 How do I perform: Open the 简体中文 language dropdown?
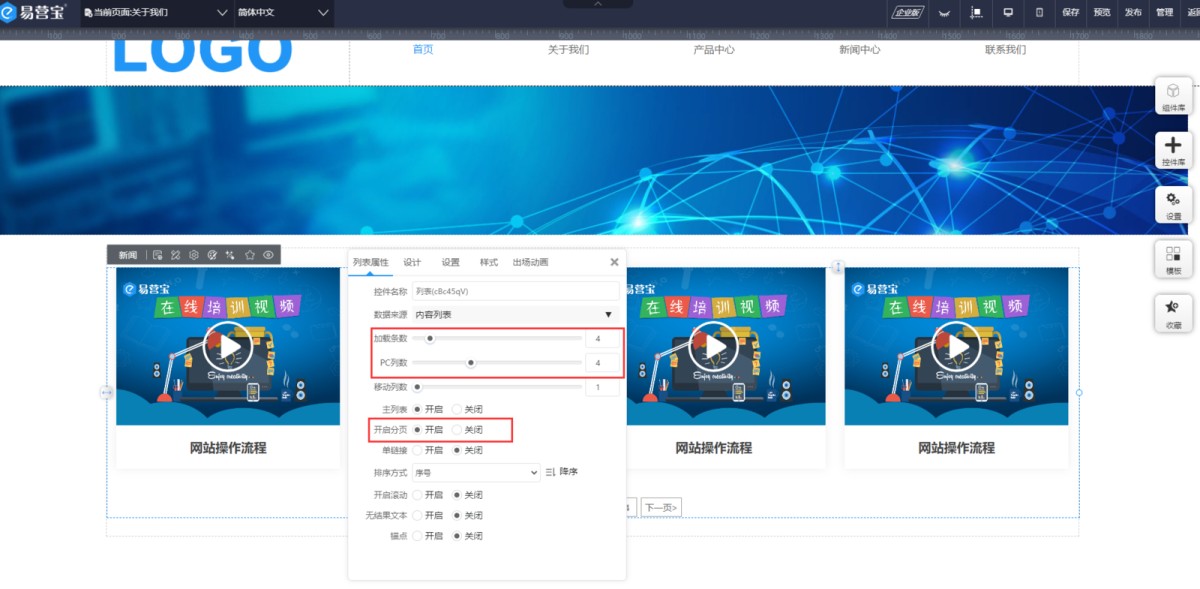coord(283,13)
